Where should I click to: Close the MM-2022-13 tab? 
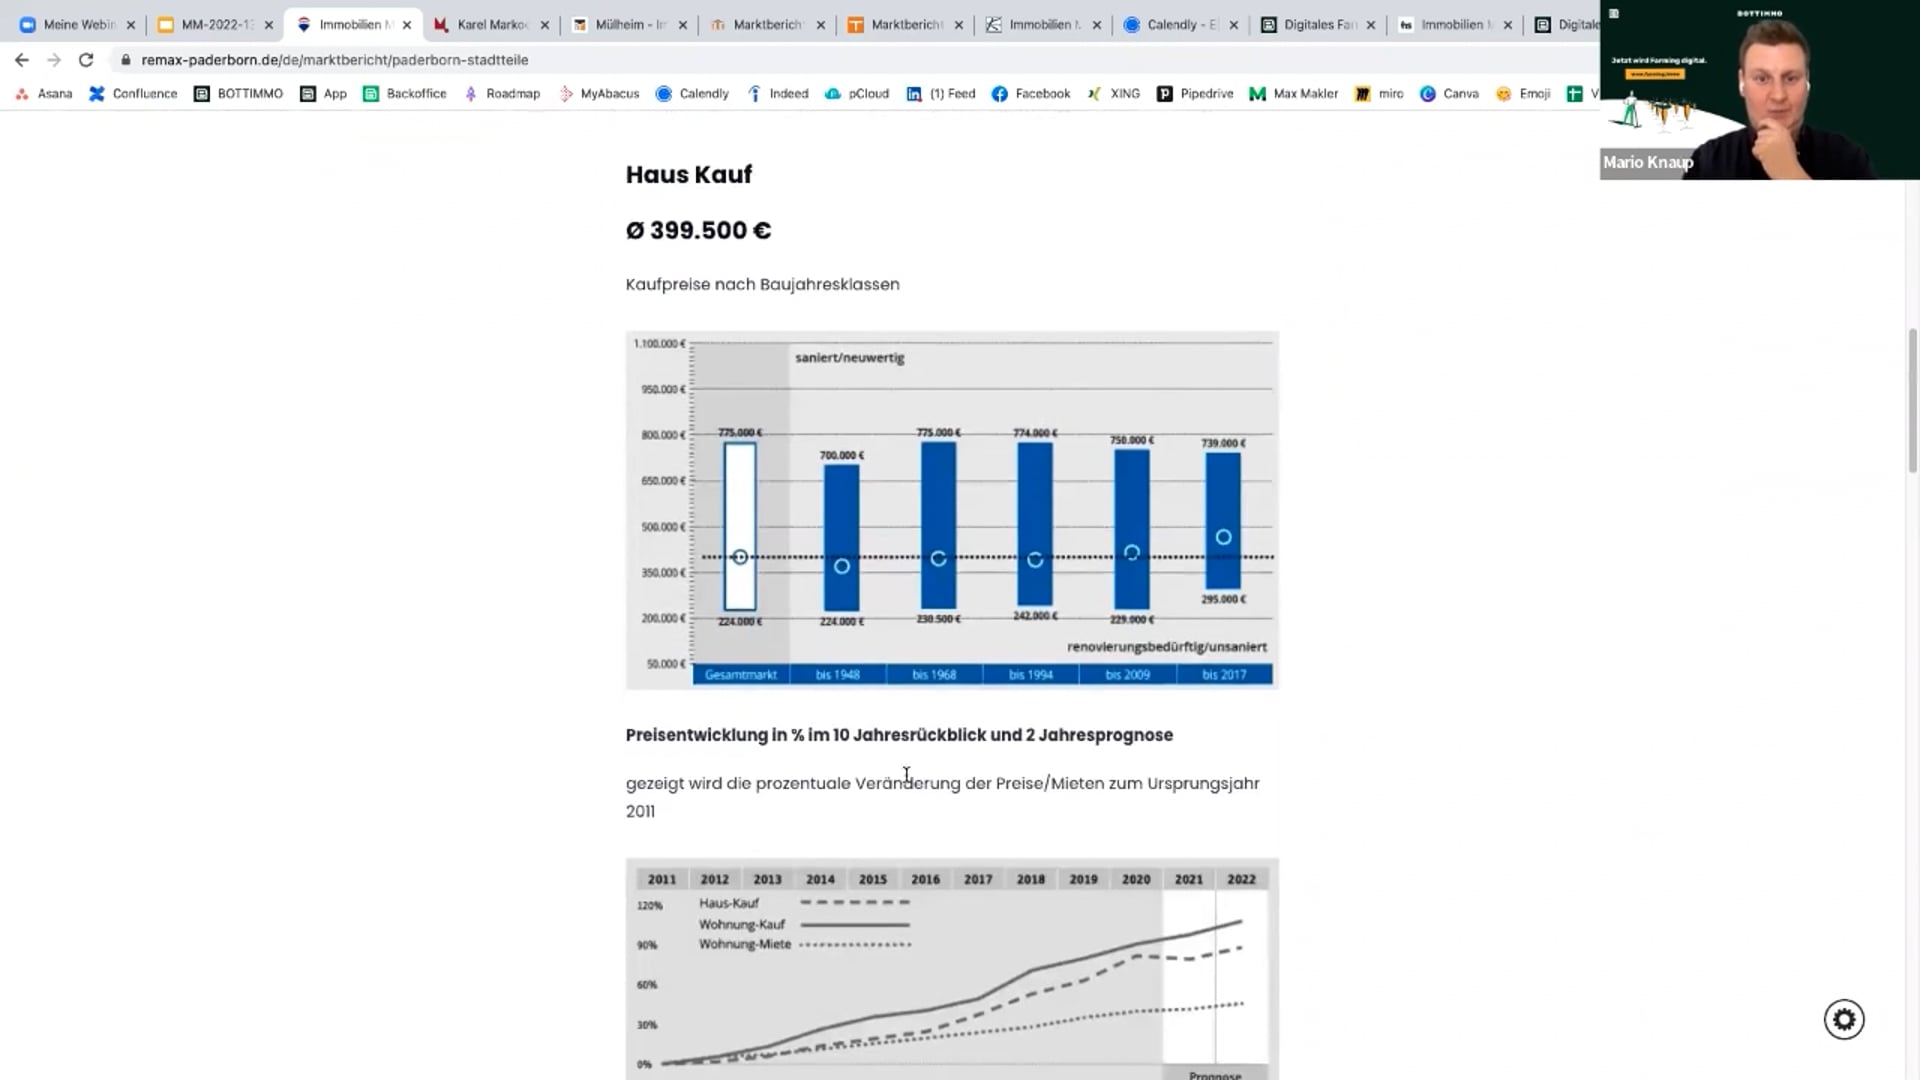[x=269, y=25]
